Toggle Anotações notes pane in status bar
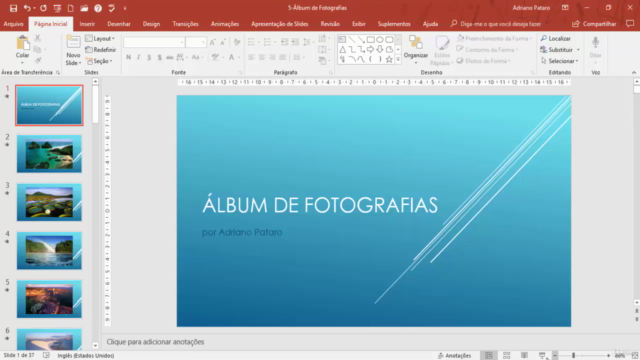 point(454,356)
